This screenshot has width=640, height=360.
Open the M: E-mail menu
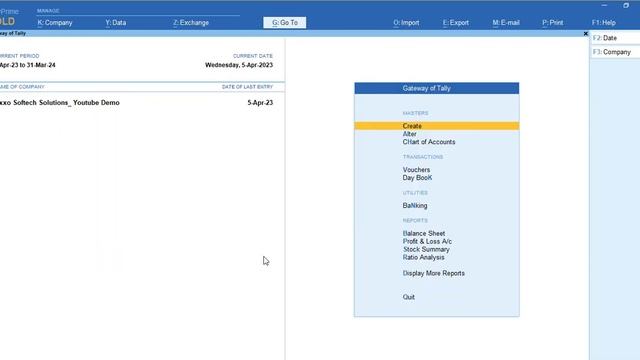[506, 23]
